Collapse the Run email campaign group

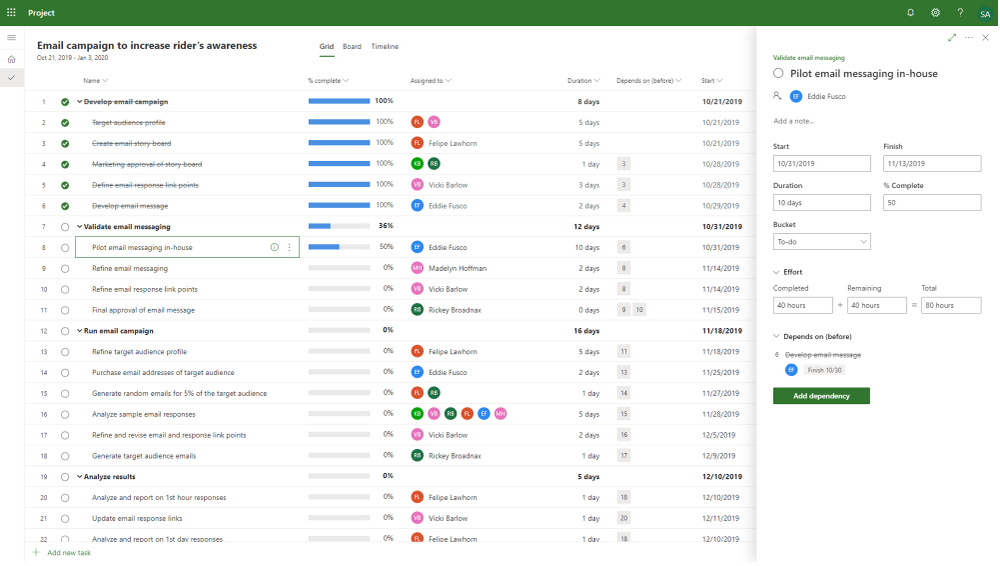(80, 331)
